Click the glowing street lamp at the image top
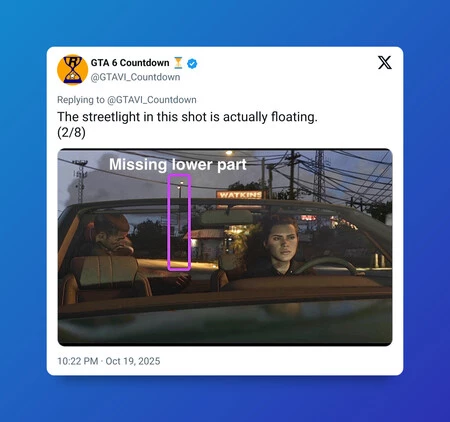The height and width of the screenshot is (422, 450). (229, 153)
